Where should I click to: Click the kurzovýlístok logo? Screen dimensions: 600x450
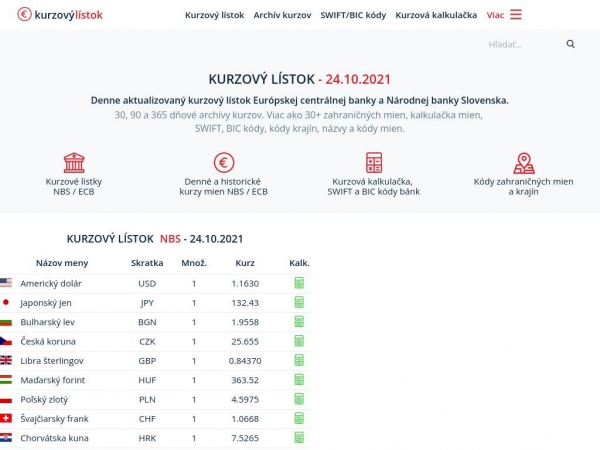(60, 15)
